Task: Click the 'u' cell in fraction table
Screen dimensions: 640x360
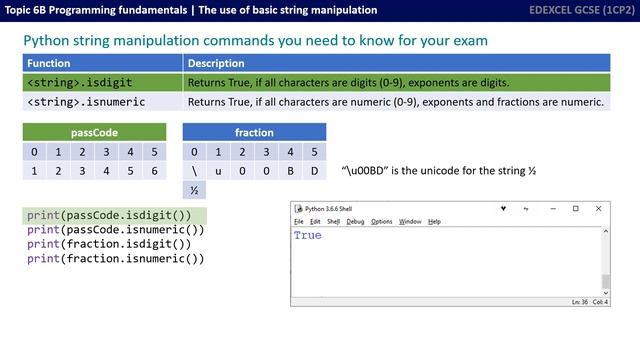Action: 218,171
